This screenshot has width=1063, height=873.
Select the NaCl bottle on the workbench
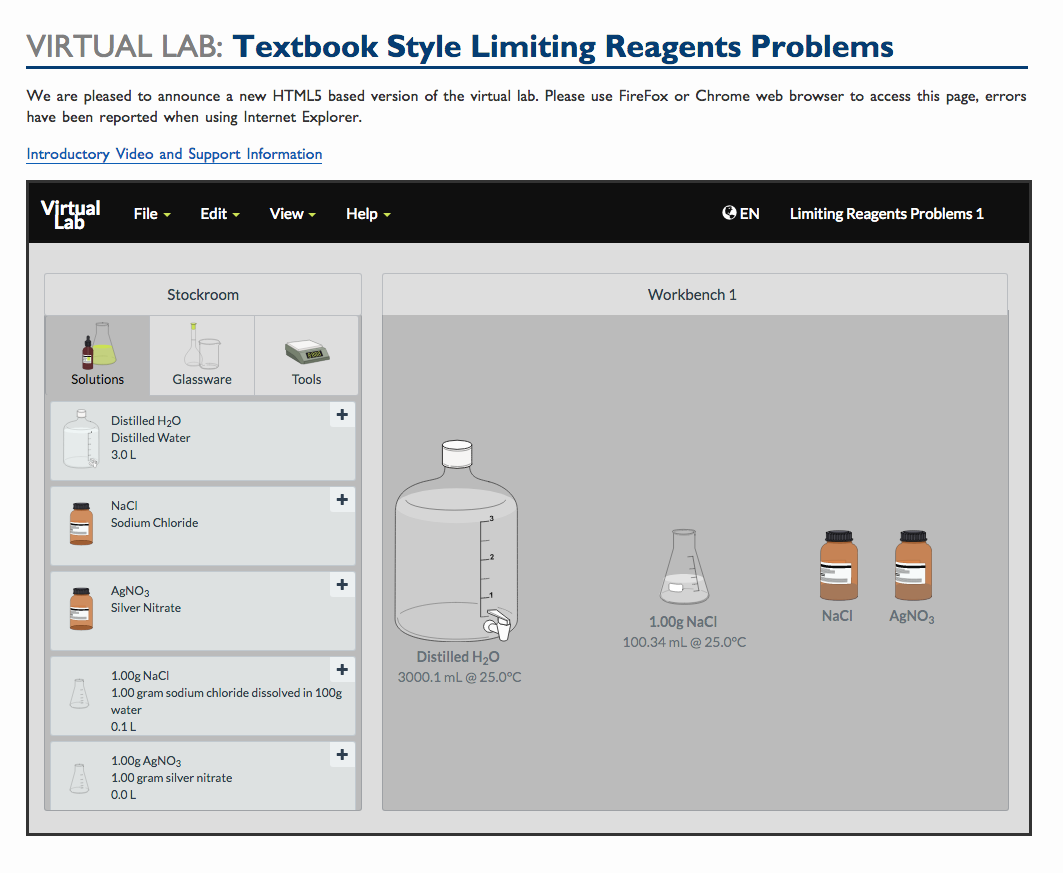(837, 565)
